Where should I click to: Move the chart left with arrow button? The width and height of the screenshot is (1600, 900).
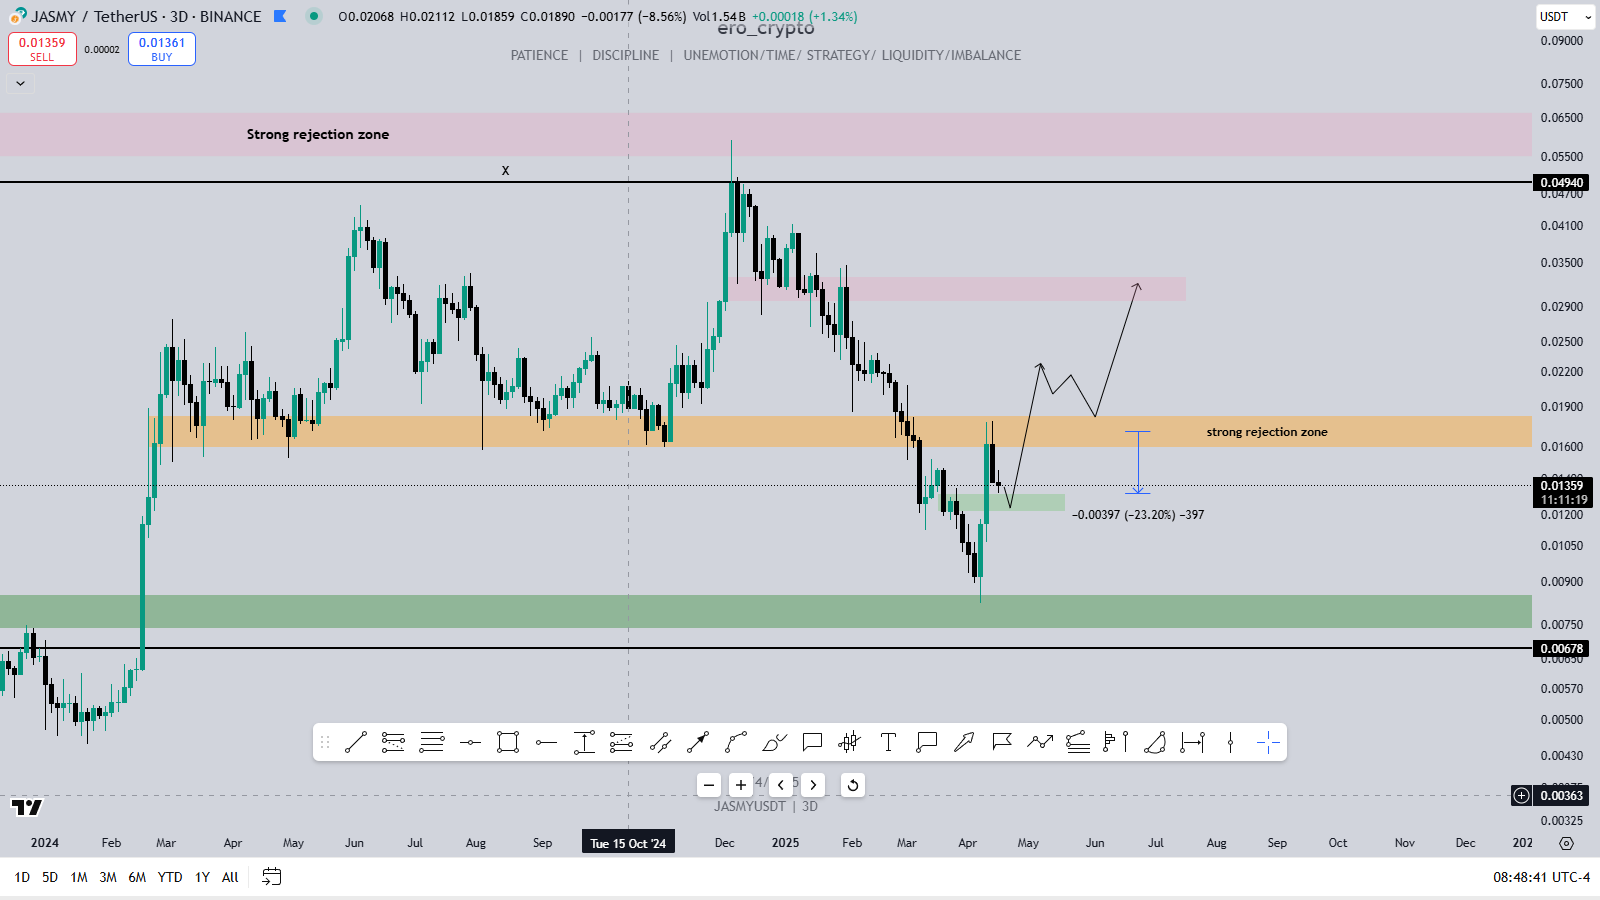click(781, 785)
